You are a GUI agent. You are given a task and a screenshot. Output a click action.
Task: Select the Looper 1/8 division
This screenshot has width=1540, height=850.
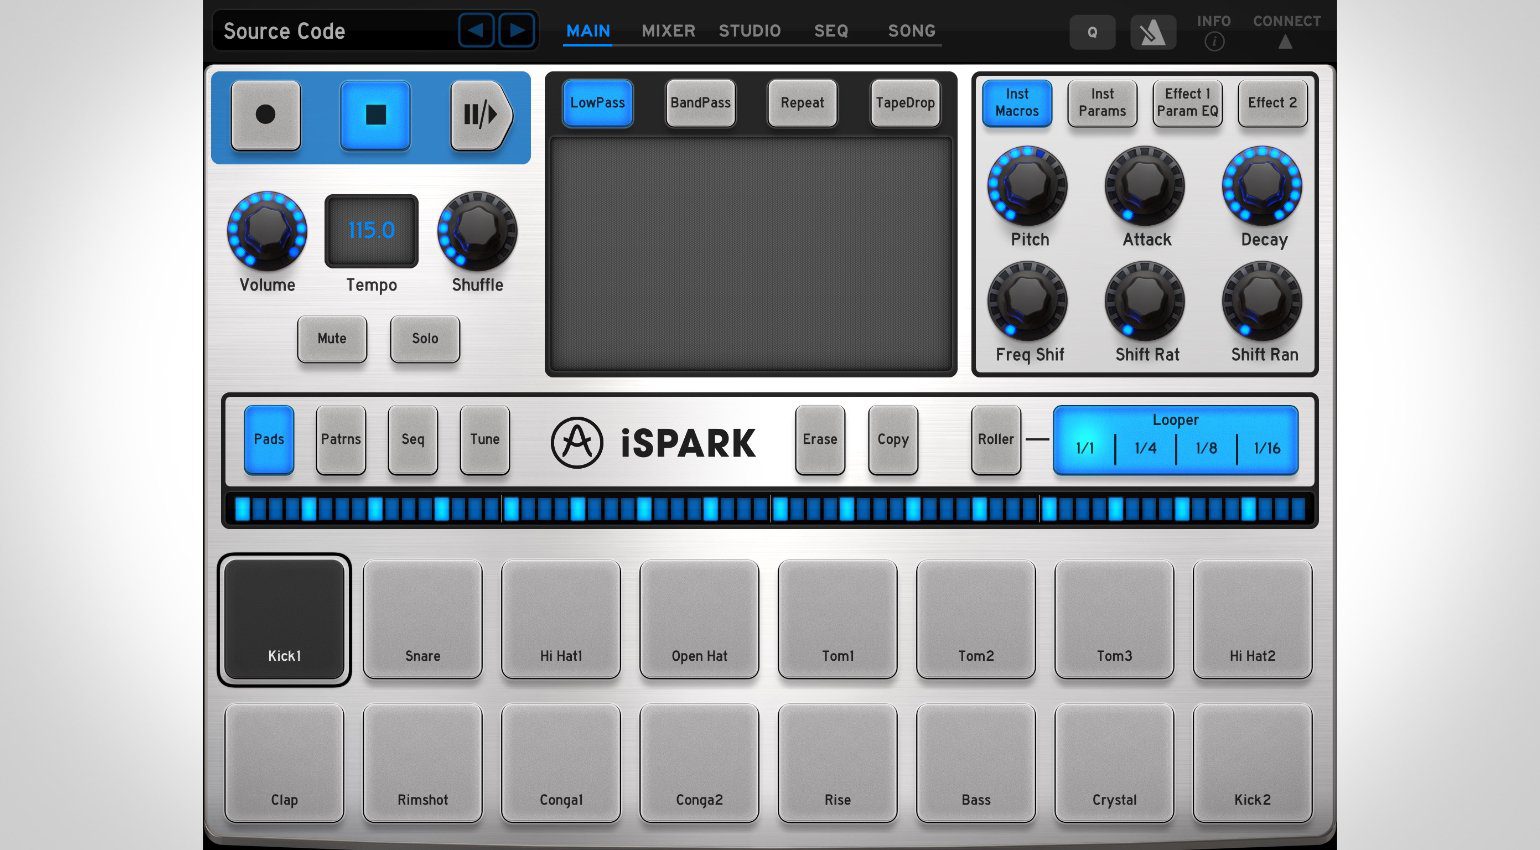(x=1206, y=448)
